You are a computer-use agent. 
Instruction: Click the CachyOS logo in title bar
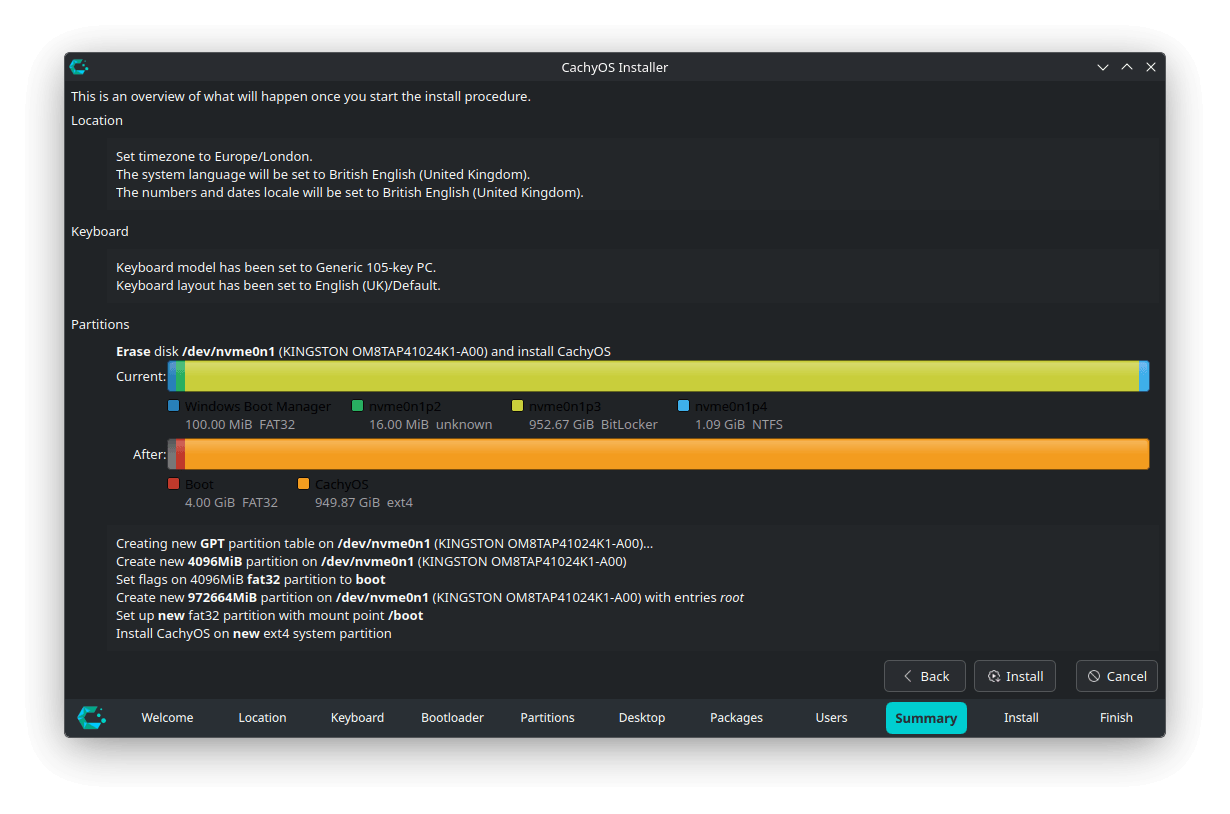[79, 67]
